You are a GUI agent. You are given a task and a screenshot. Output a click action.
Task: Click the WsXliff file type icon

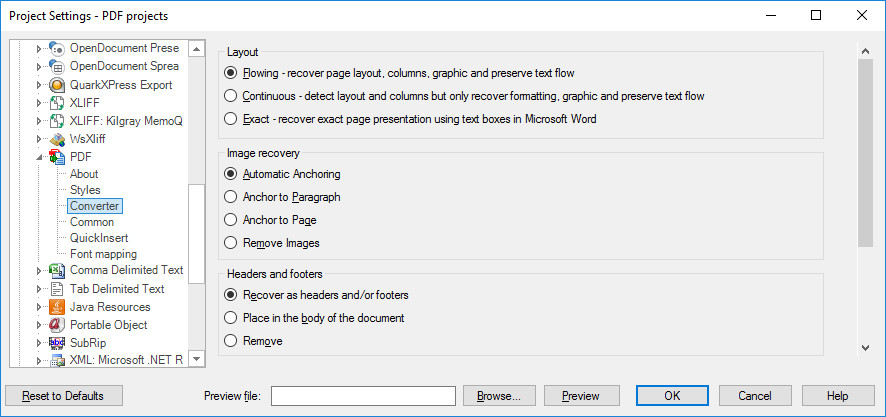click(x=57, y=139)
